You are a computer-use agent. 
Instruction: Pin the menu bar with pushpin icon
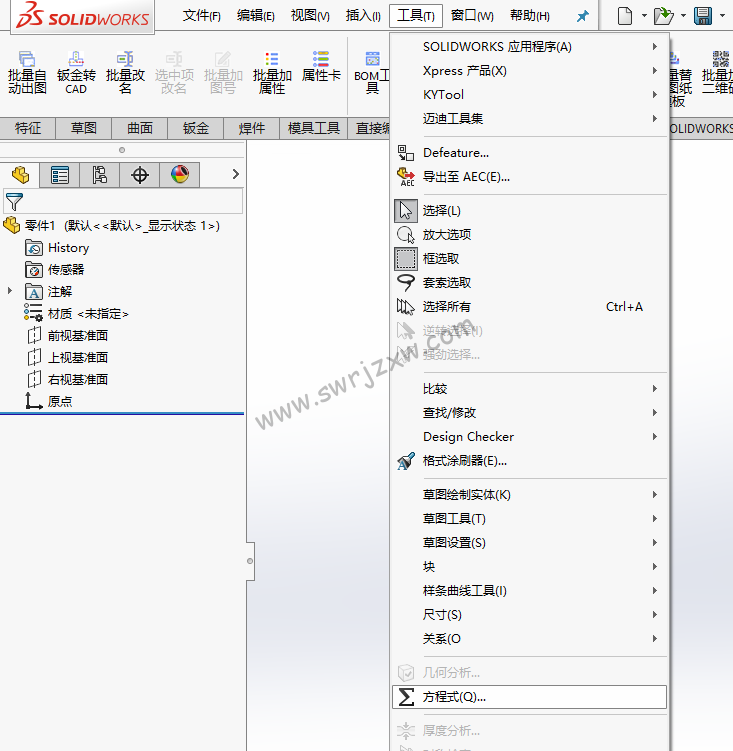(583, 16)
